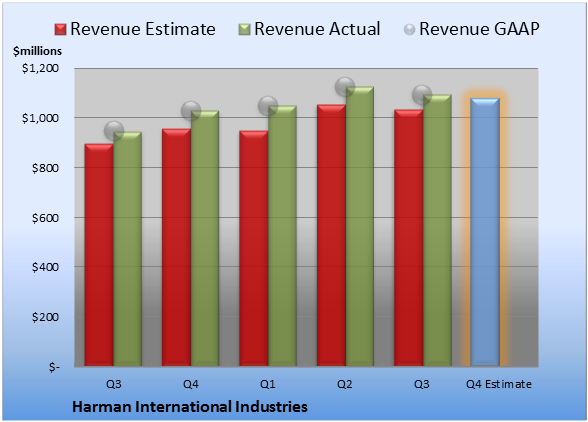Click the 'Q4 Estimate' x-axis label
588x422 pixels.
499,384
